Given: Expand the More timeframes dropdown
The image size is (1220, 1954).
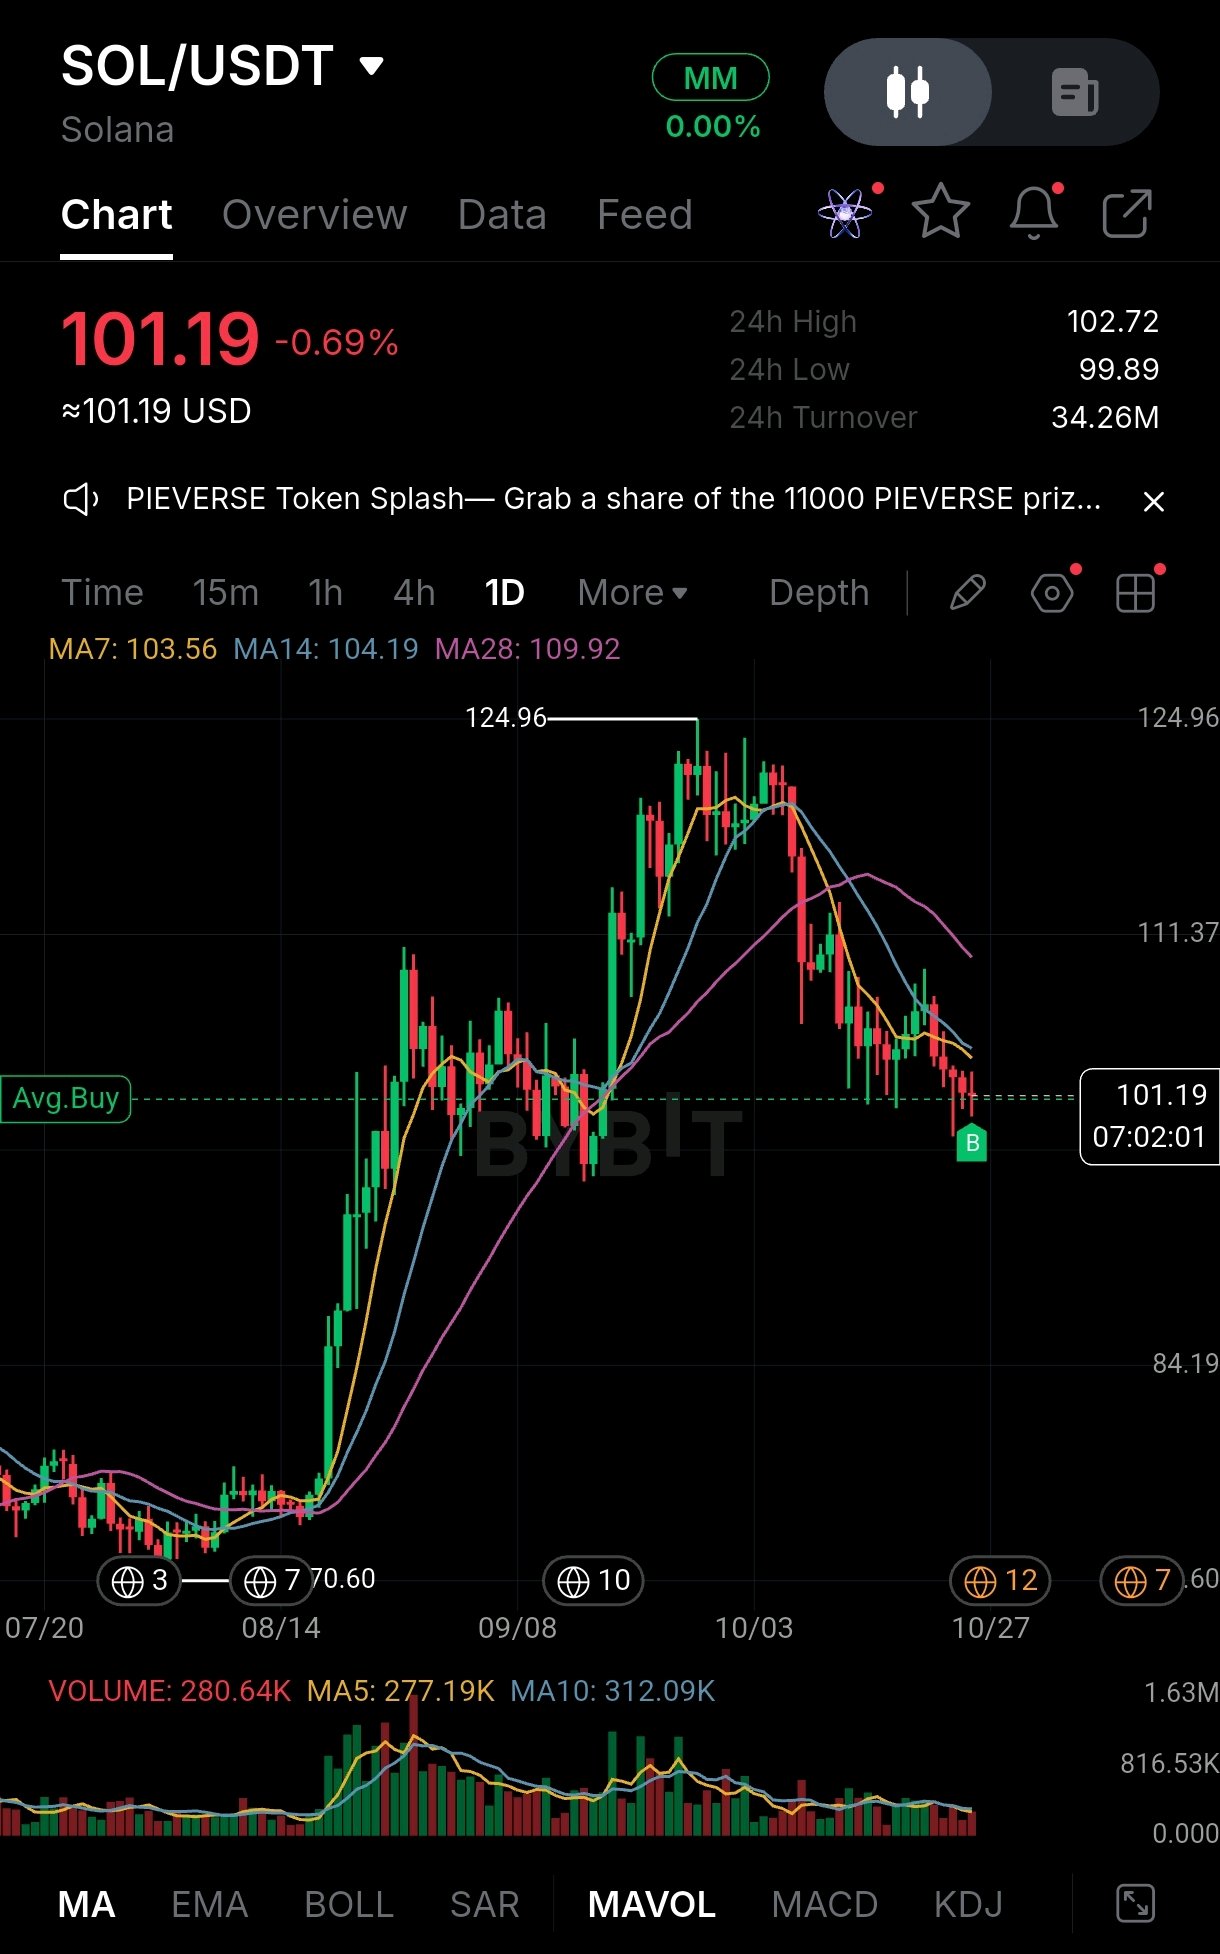Looking at the screenshot, I should [x=632, y=593].
